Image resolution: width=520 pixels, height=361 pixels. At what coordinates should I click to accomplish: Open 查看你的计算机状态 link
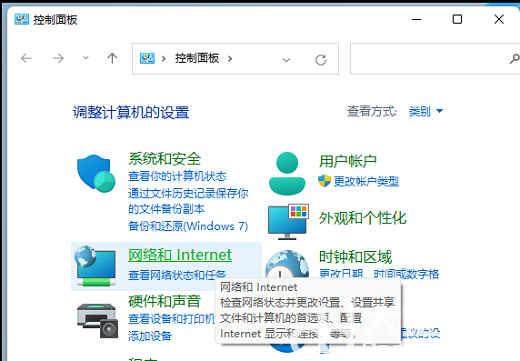click(x=177, y=176)
